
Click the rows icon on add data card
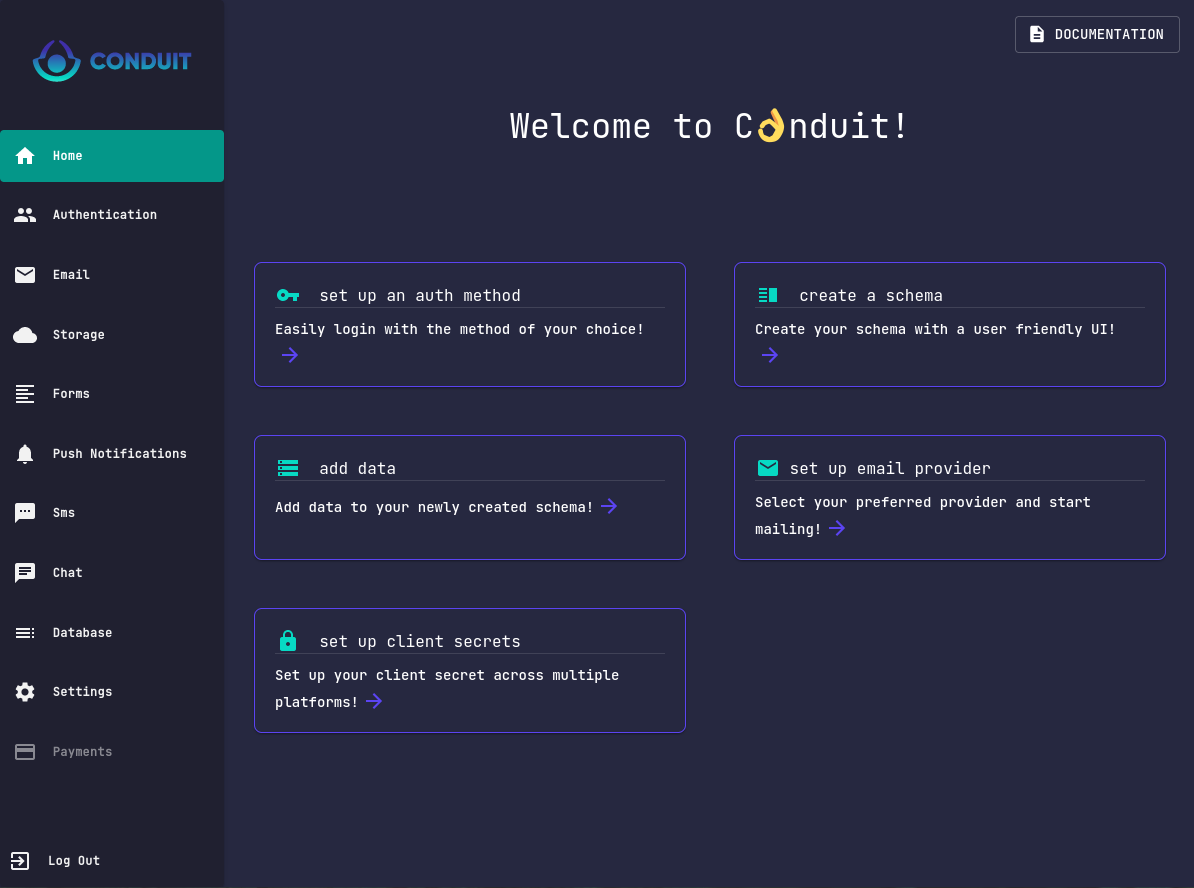(x=288, y=468)
